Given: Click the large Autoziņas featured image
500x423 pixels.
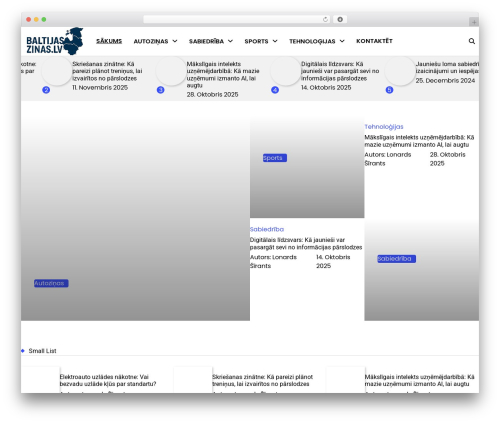Looking at the screenshot, I should click(135, 218).
